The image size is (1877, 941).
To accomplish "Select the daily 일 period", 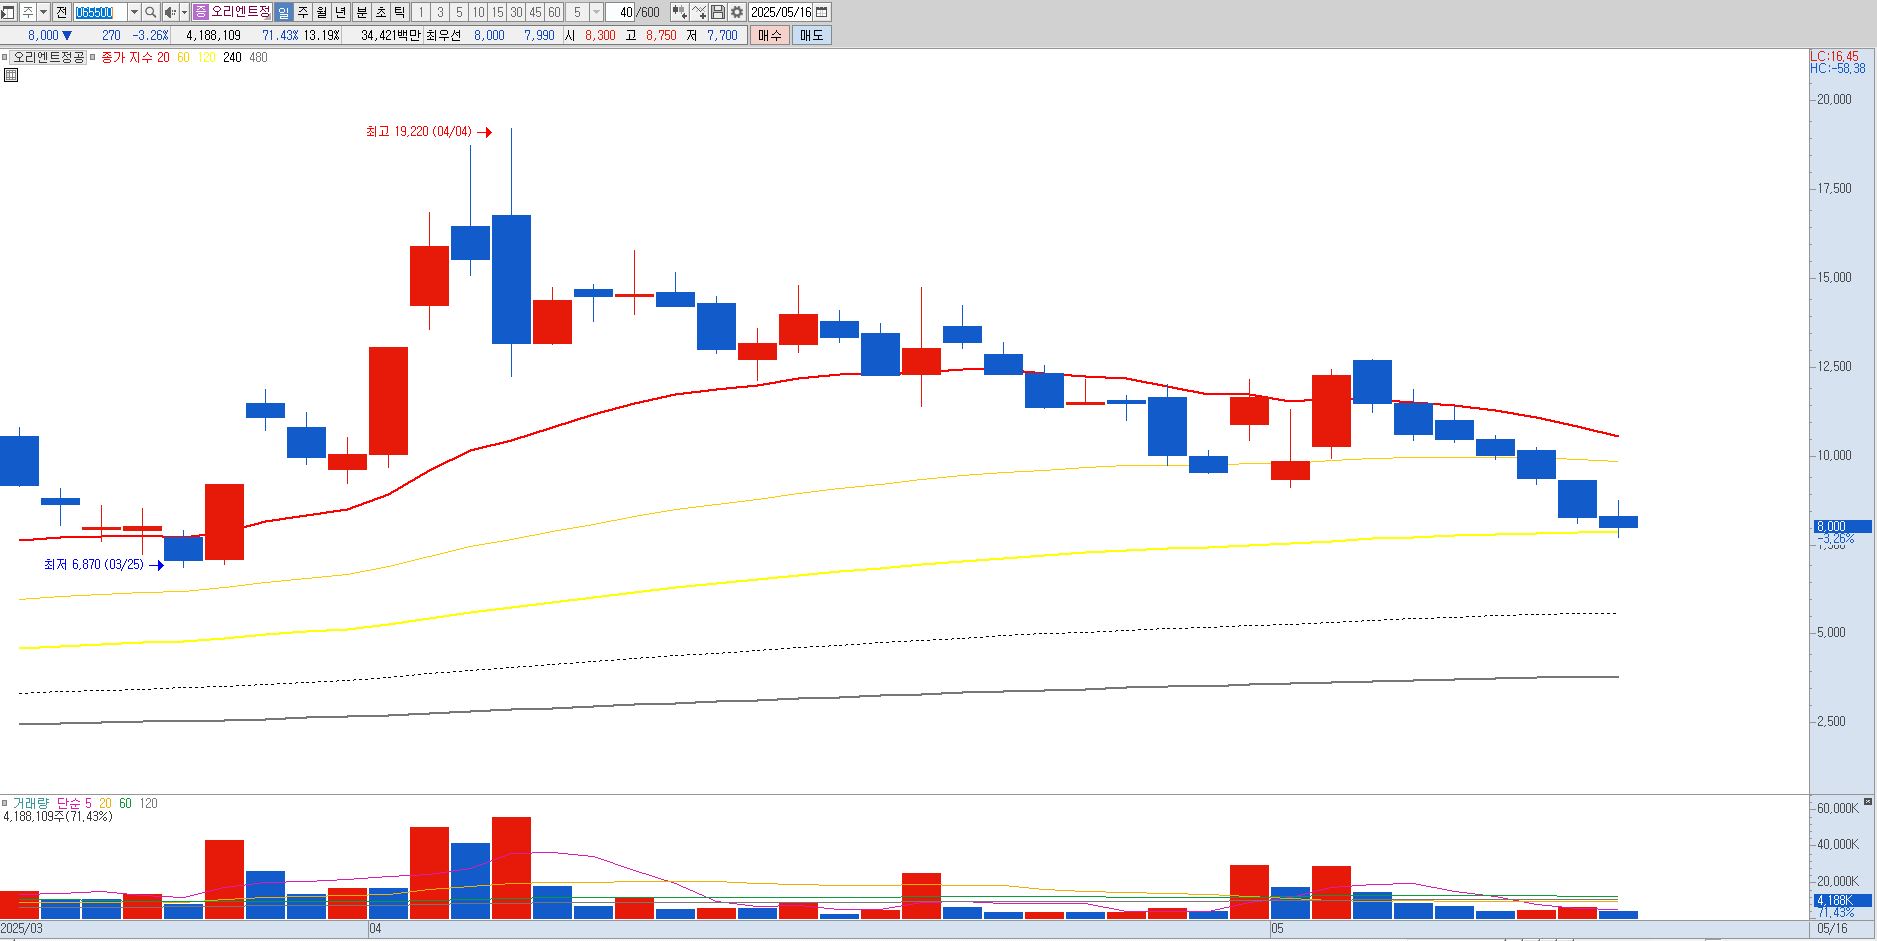I will point(283,12).
